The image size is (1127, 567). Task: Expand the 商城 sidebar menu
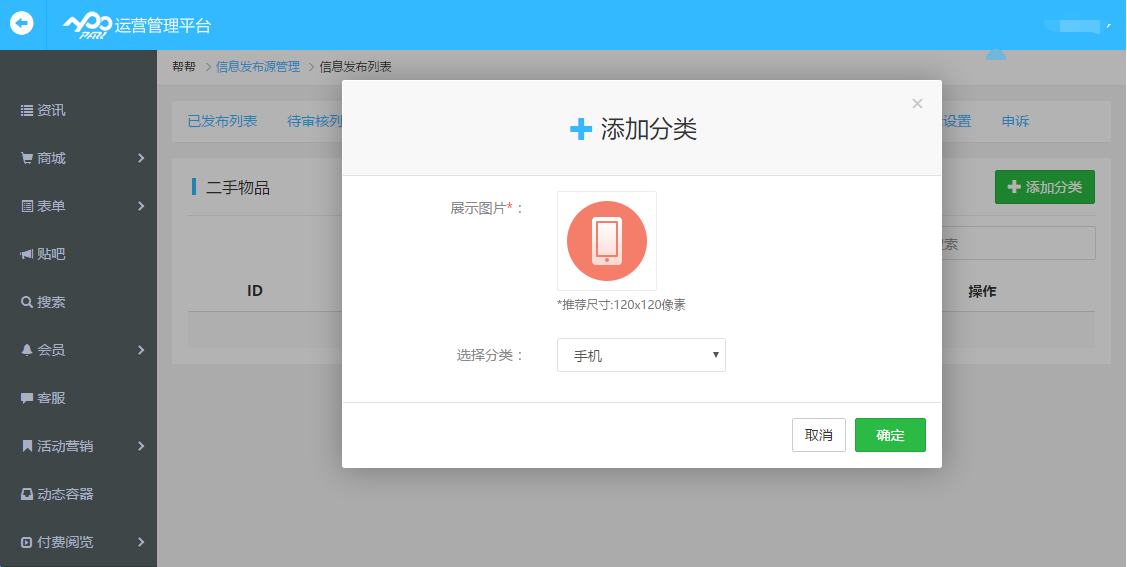78,158
